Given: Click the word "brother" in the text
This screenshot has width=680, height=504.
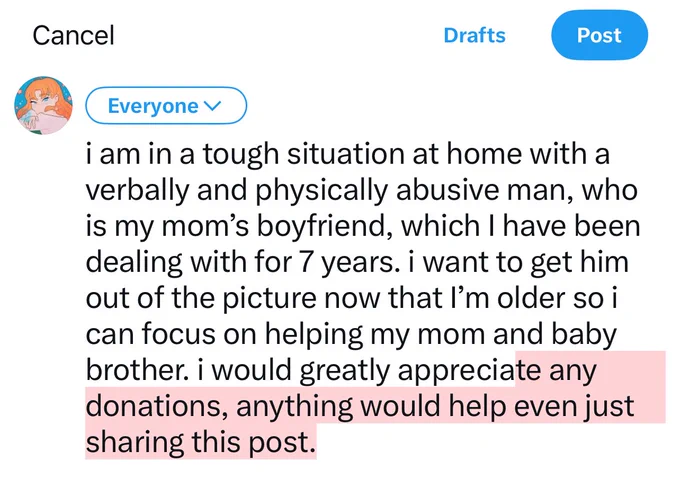Looking at the screenshot, I should tap(134, 370).
